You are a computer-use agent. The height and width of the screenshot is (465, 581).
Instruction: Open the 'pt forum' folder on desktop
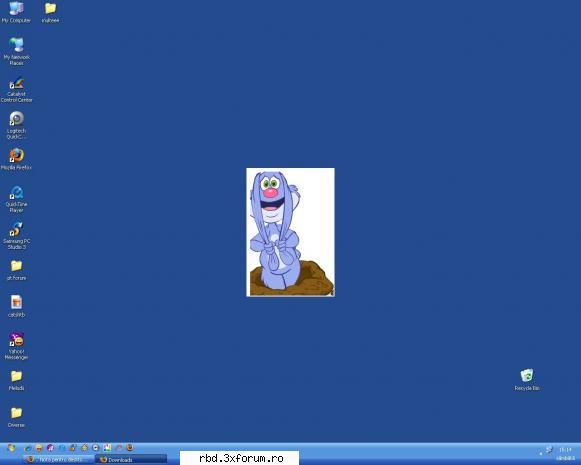click(16, 270)
